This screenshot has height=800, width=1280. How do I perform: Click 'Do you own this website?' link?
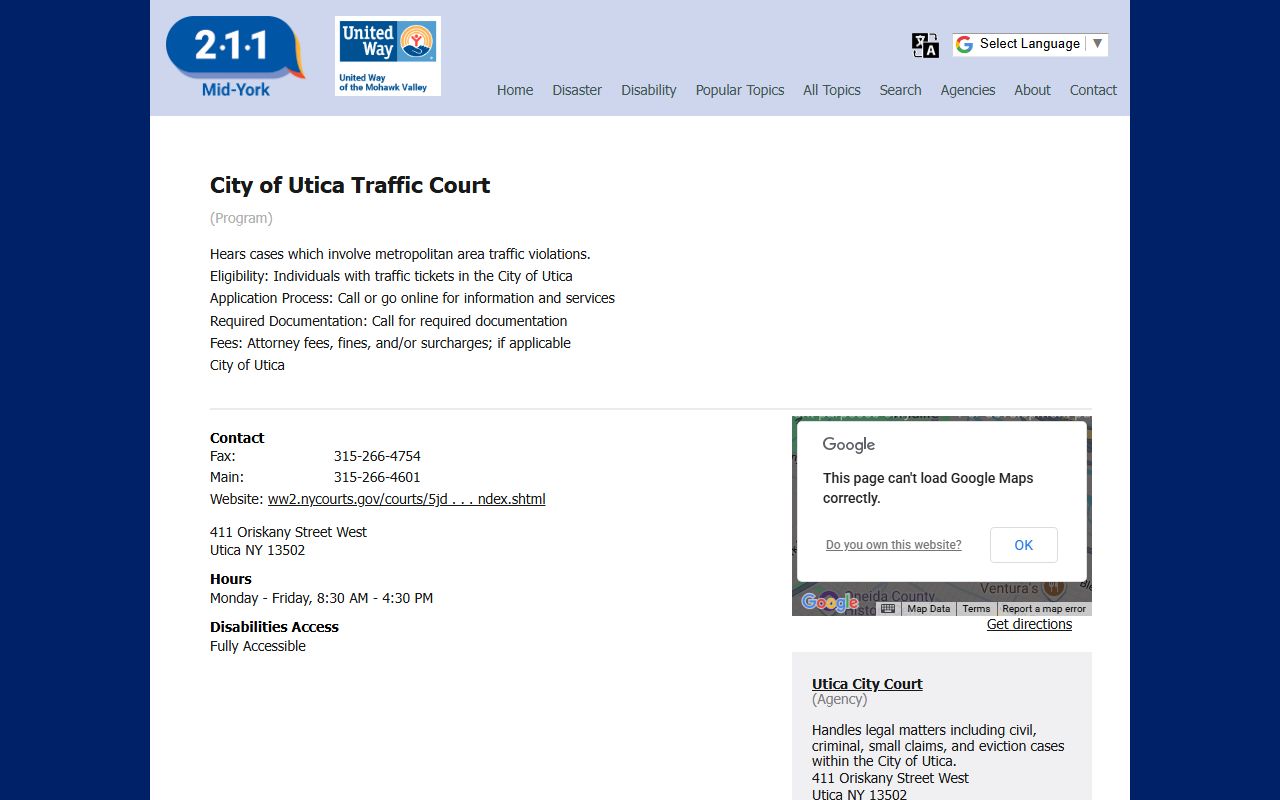[893, 545]
